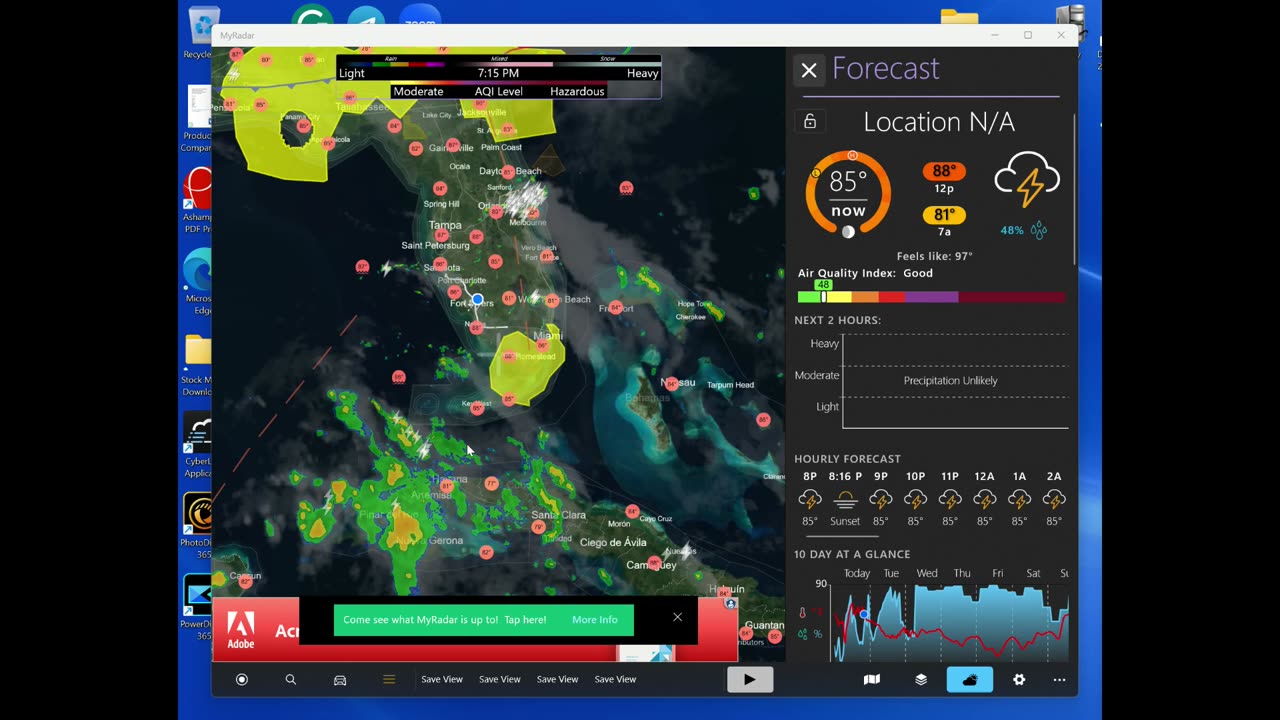The height and width of the screenshot is (720, 1280).
Task: Select the 9P hourly forecast icon
Action: tap(880, 499)
